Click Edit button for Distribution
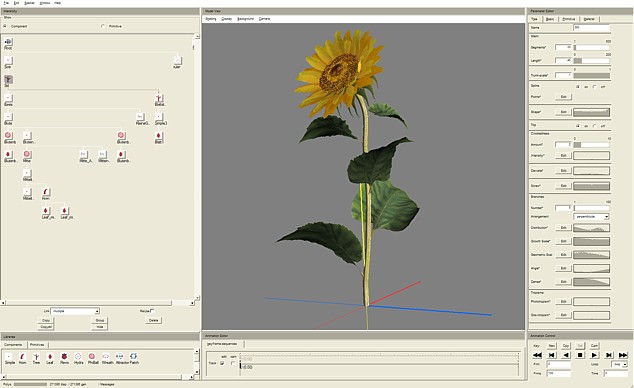The height and width of the screenshot is (388, 634). point(563,228)
